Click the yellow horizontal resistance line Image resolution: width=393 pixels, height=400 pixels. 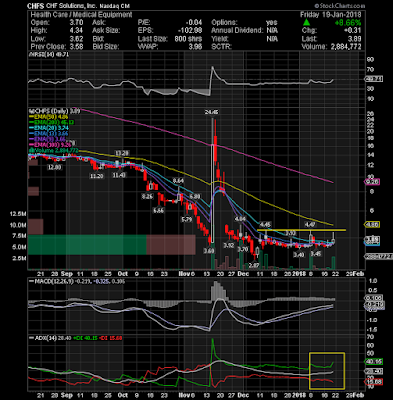coord(302,230)
